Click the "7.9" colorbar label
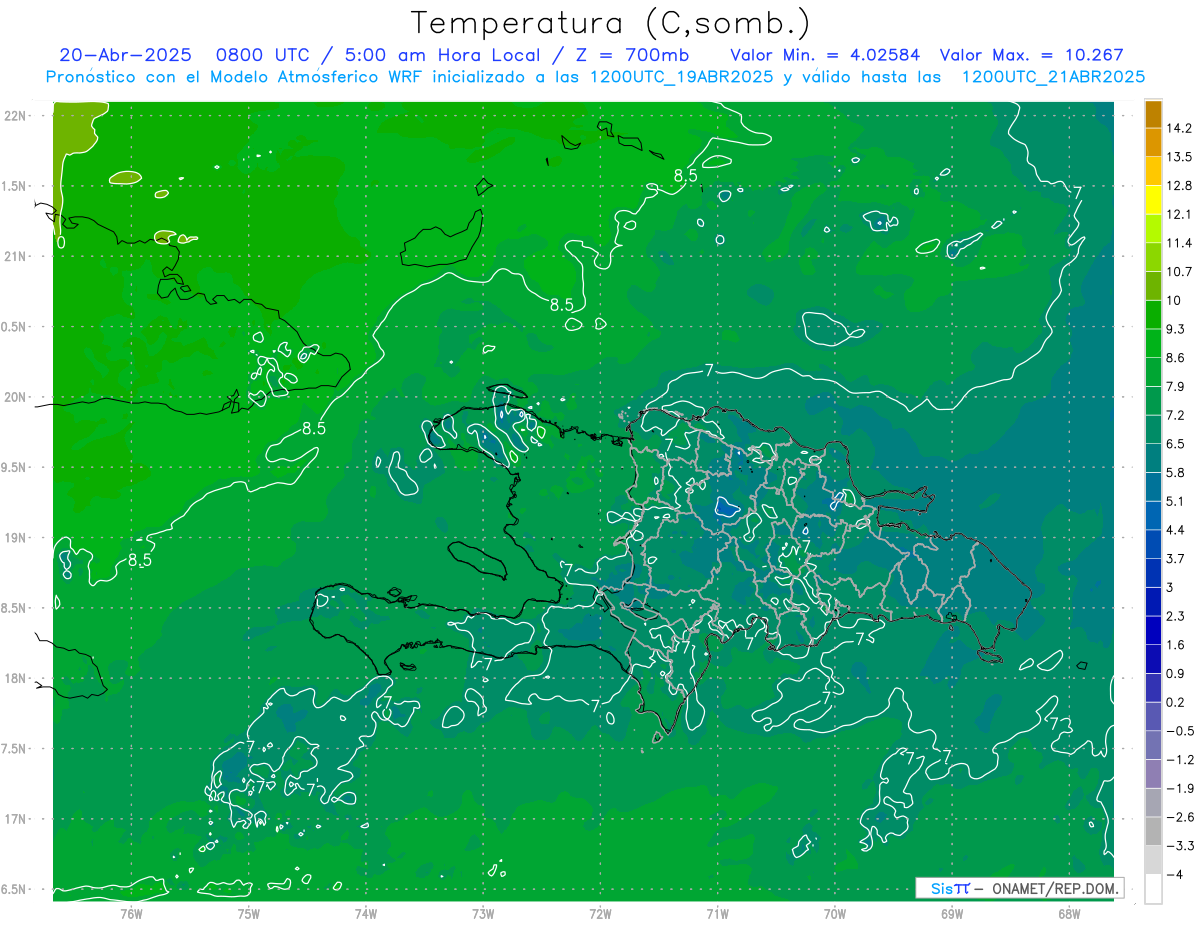 click(x=1176, y=386)
